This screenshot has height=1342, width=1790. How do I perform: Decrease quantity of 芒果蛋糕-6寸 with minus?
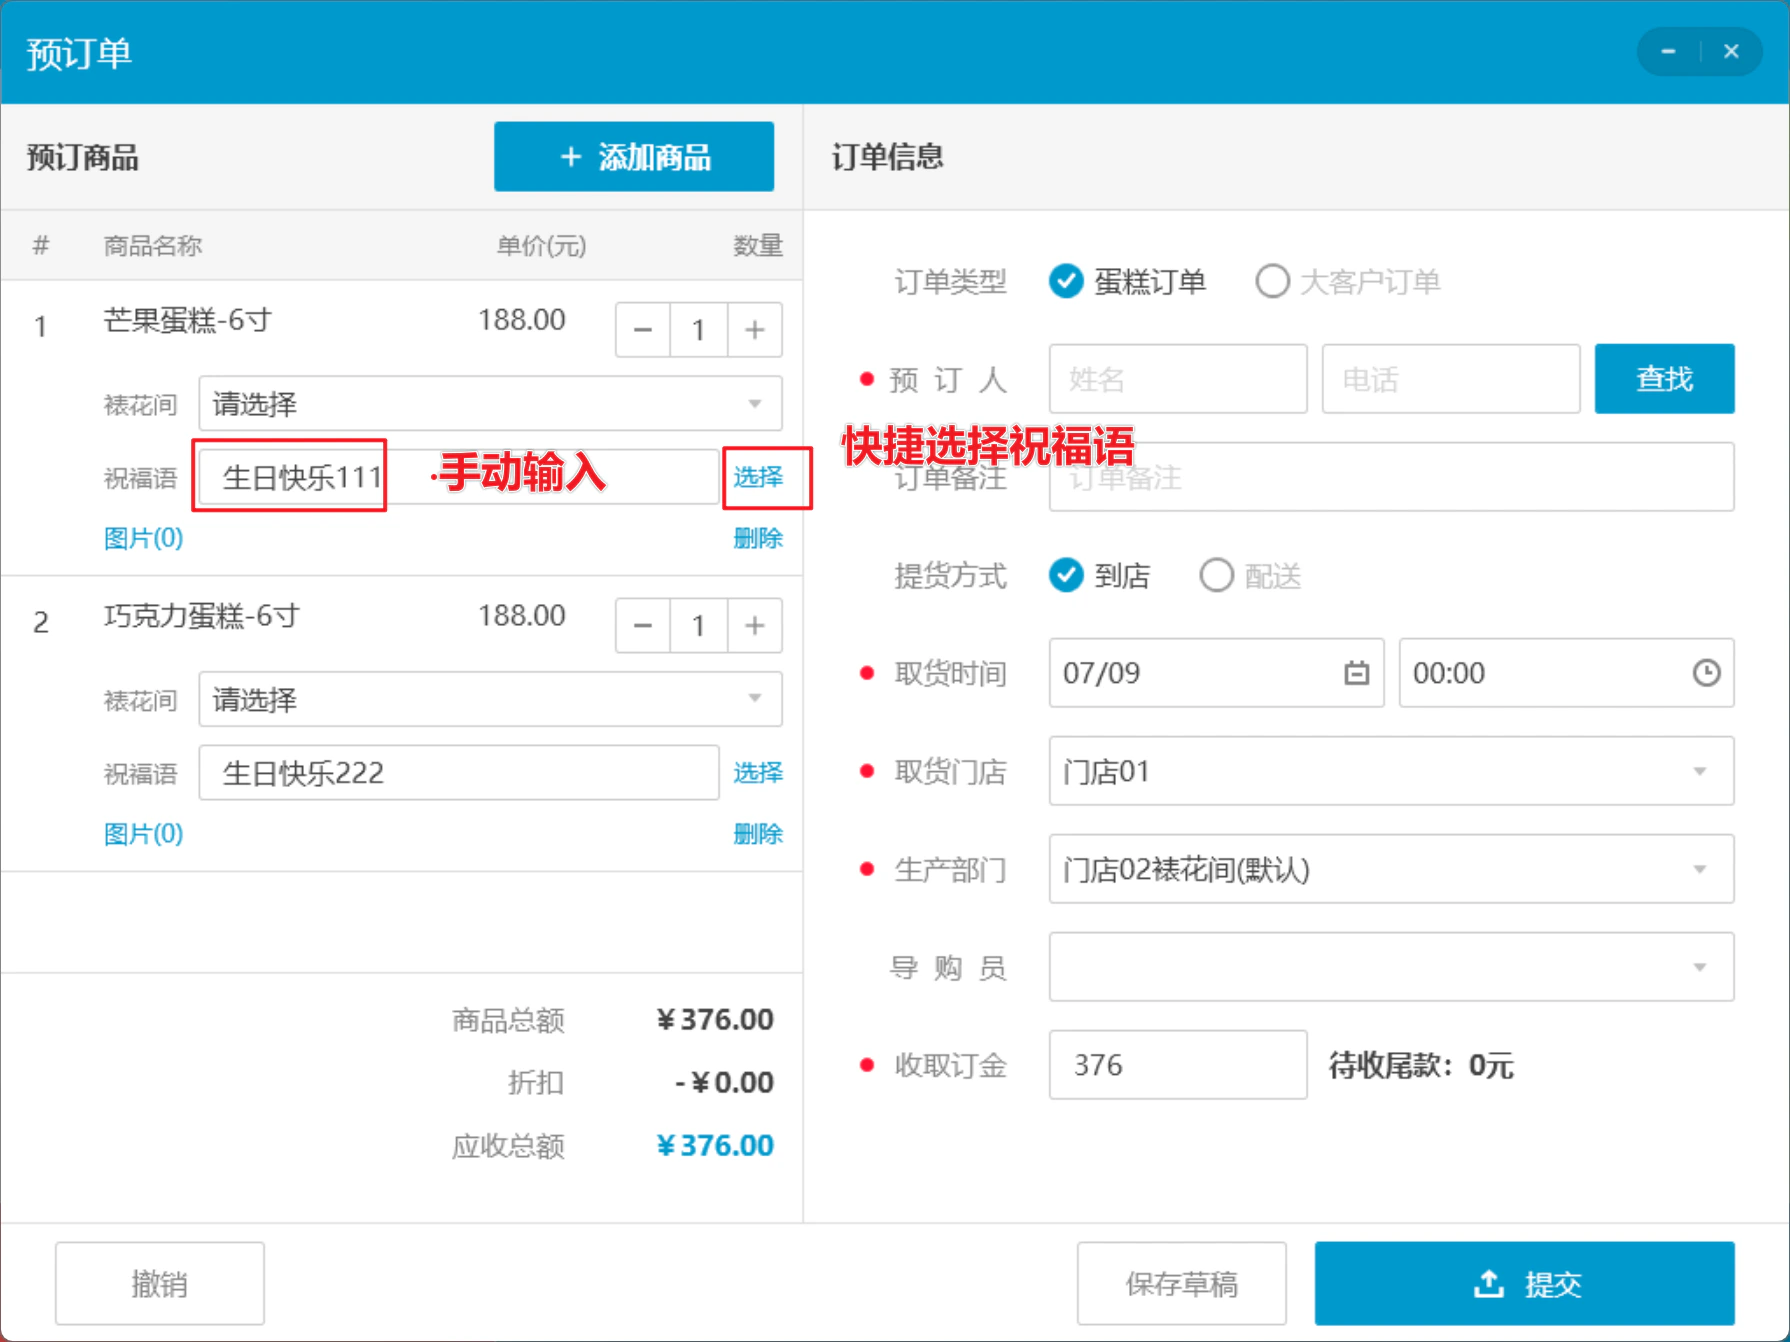(x=643, y=329)
